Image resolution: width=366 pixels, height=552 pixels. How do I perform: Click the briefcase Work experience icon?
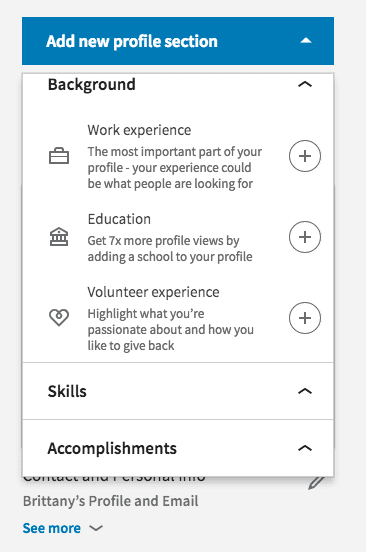coord(59,156)
